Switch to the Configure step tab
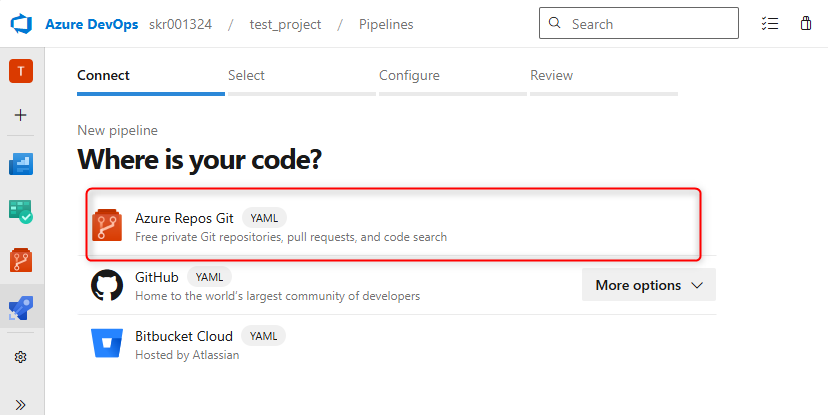Viewport: 828px width, 415px height. [453, 79]
